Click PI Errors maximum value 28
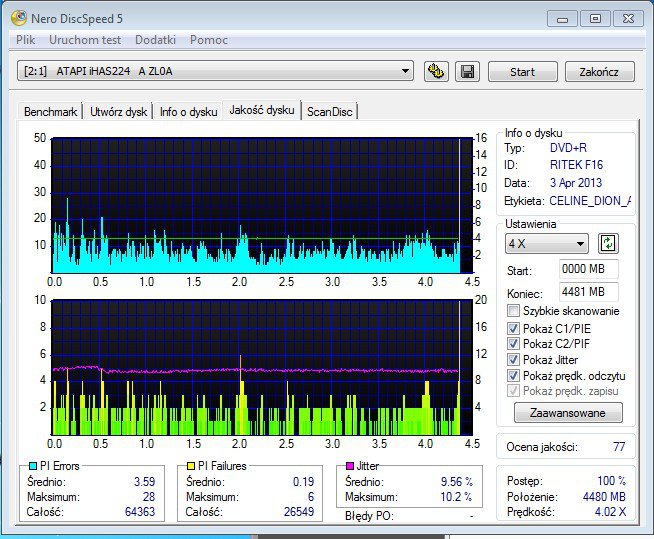654x539 pixels. [149, 497]
